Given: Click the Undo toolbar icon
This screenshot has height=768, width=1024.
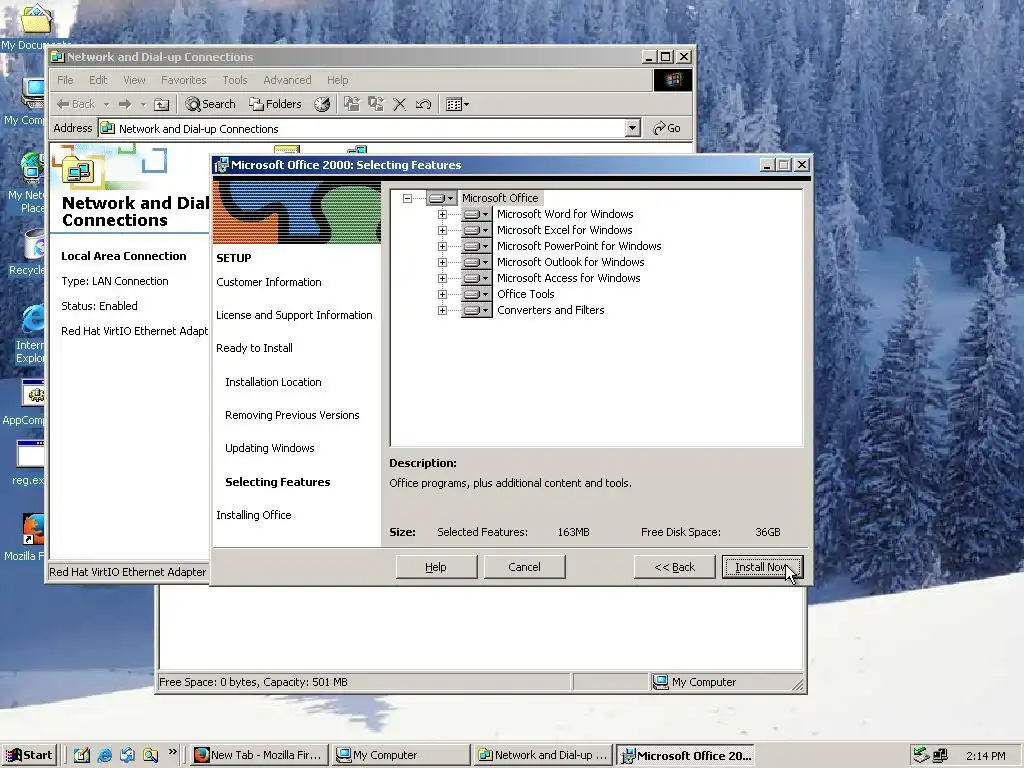Looking at the screenshot, I should point(423,104).
